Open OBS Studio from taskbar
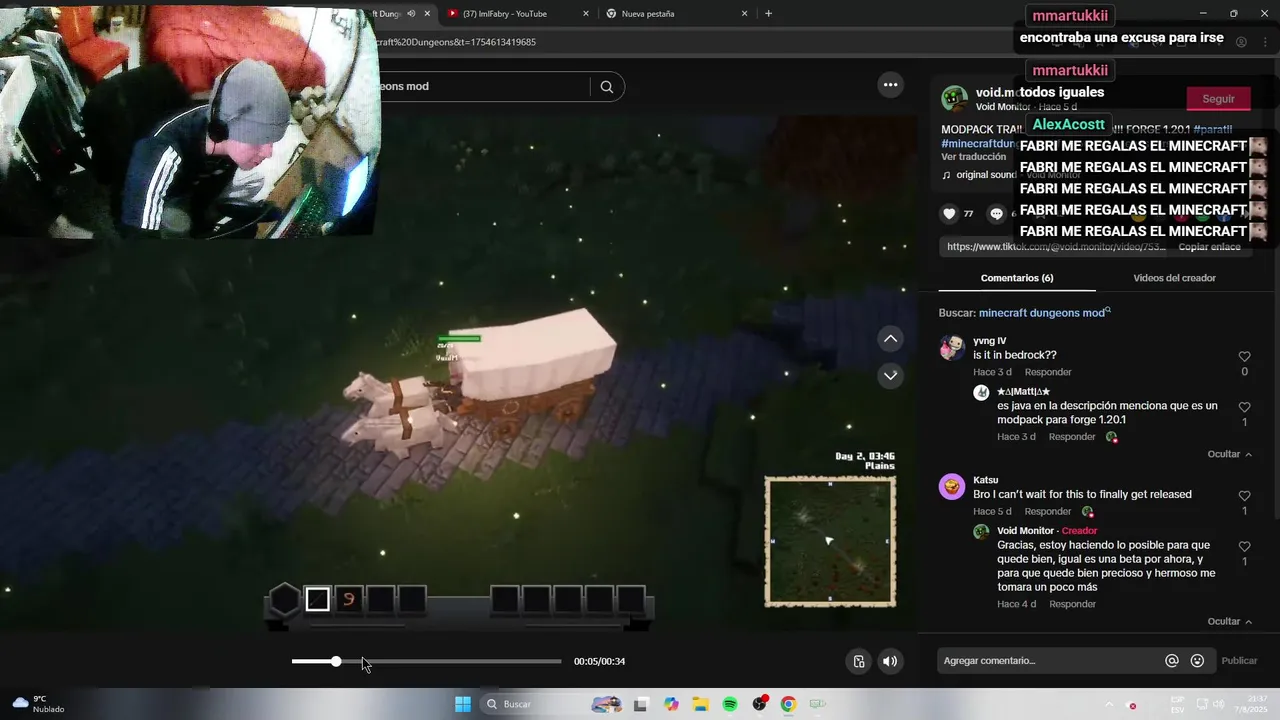The image size is (1280, 720). [x=760, y=704]
